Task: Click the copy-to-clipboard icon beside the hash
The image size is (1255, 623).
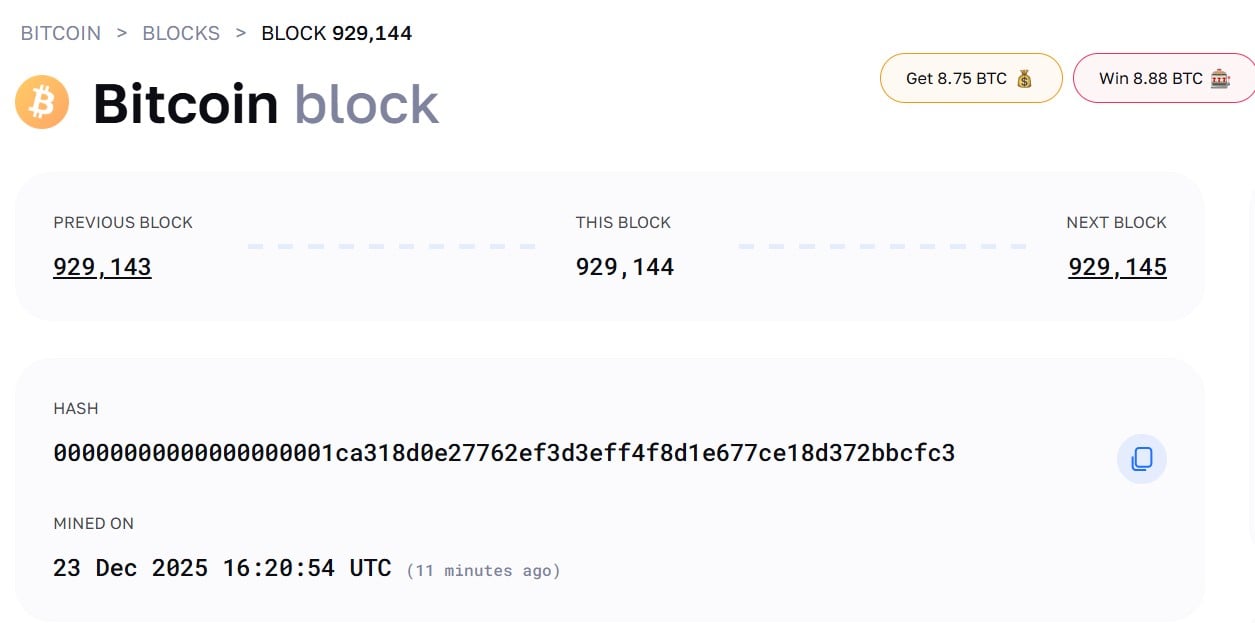Action: 1141,458
